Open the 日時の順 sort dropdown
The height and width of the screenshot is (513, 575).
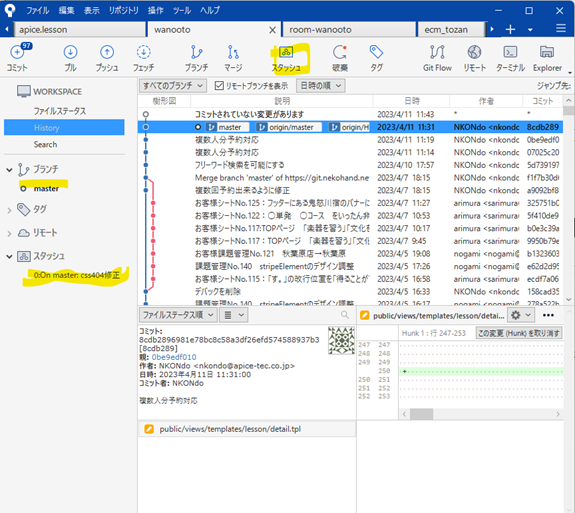pyautogui.click(x=321, y=86)
